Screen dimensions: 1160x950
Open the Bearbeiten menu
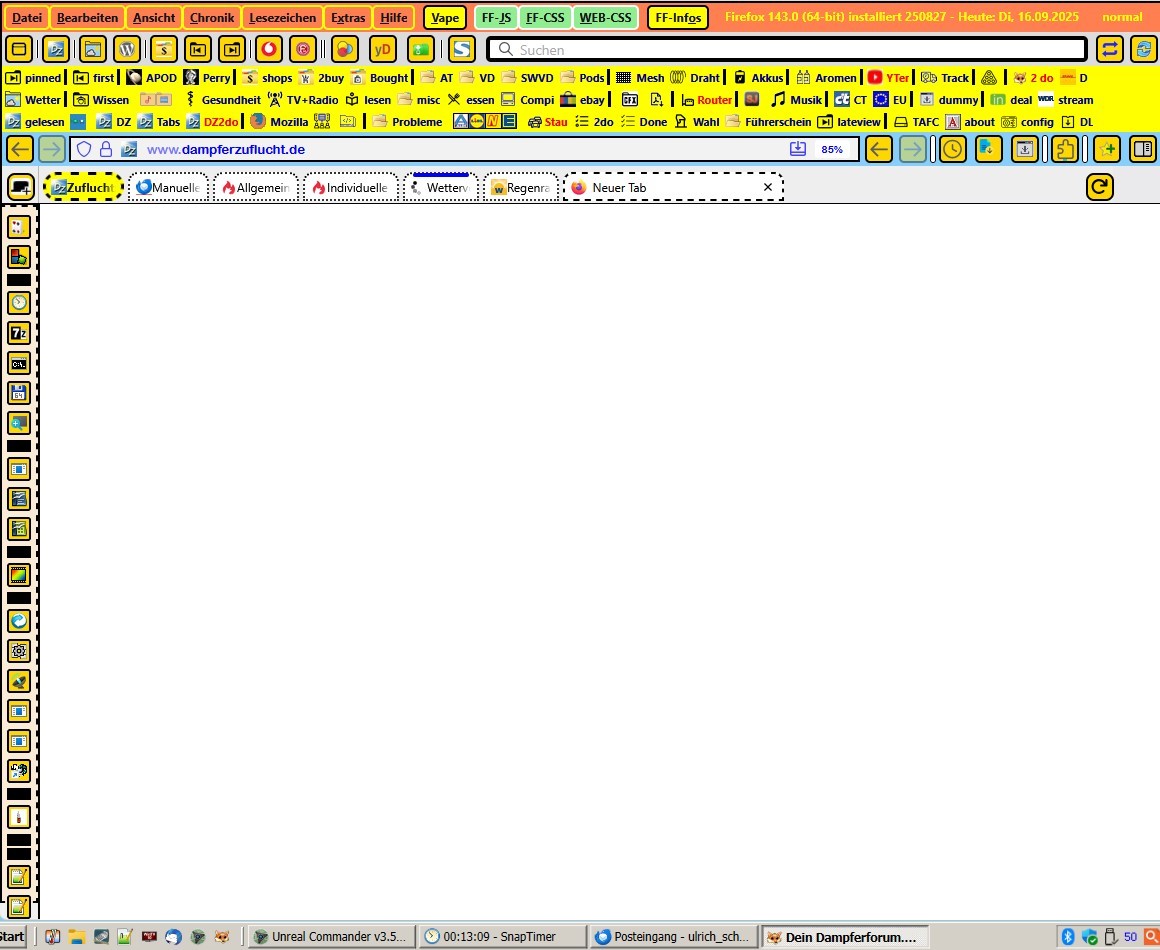[87, 18]
